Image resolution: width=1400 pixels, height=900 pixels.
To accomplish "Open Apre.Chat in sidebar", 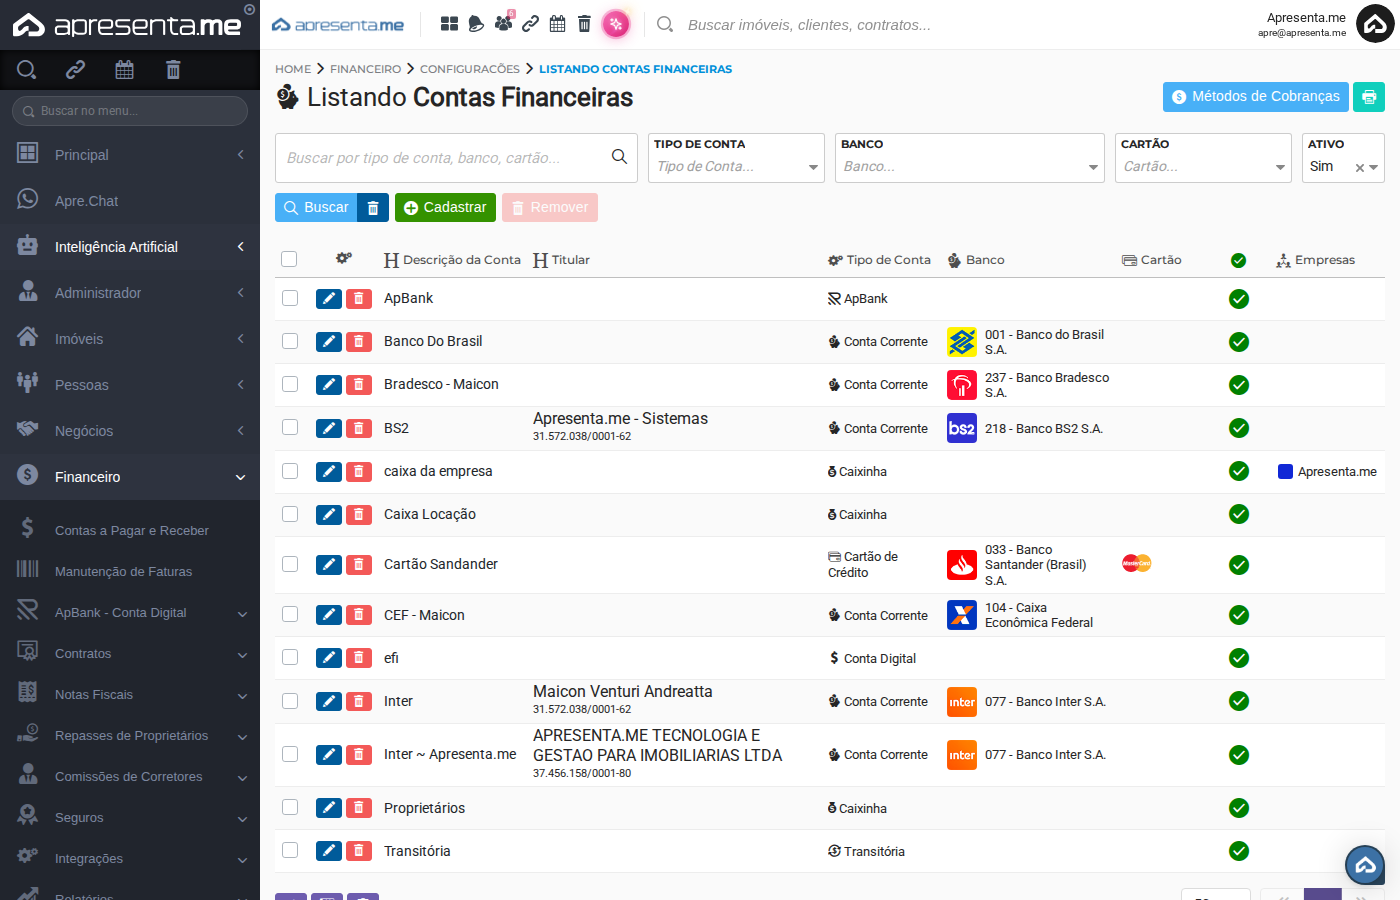I will [x=130, y=201].
